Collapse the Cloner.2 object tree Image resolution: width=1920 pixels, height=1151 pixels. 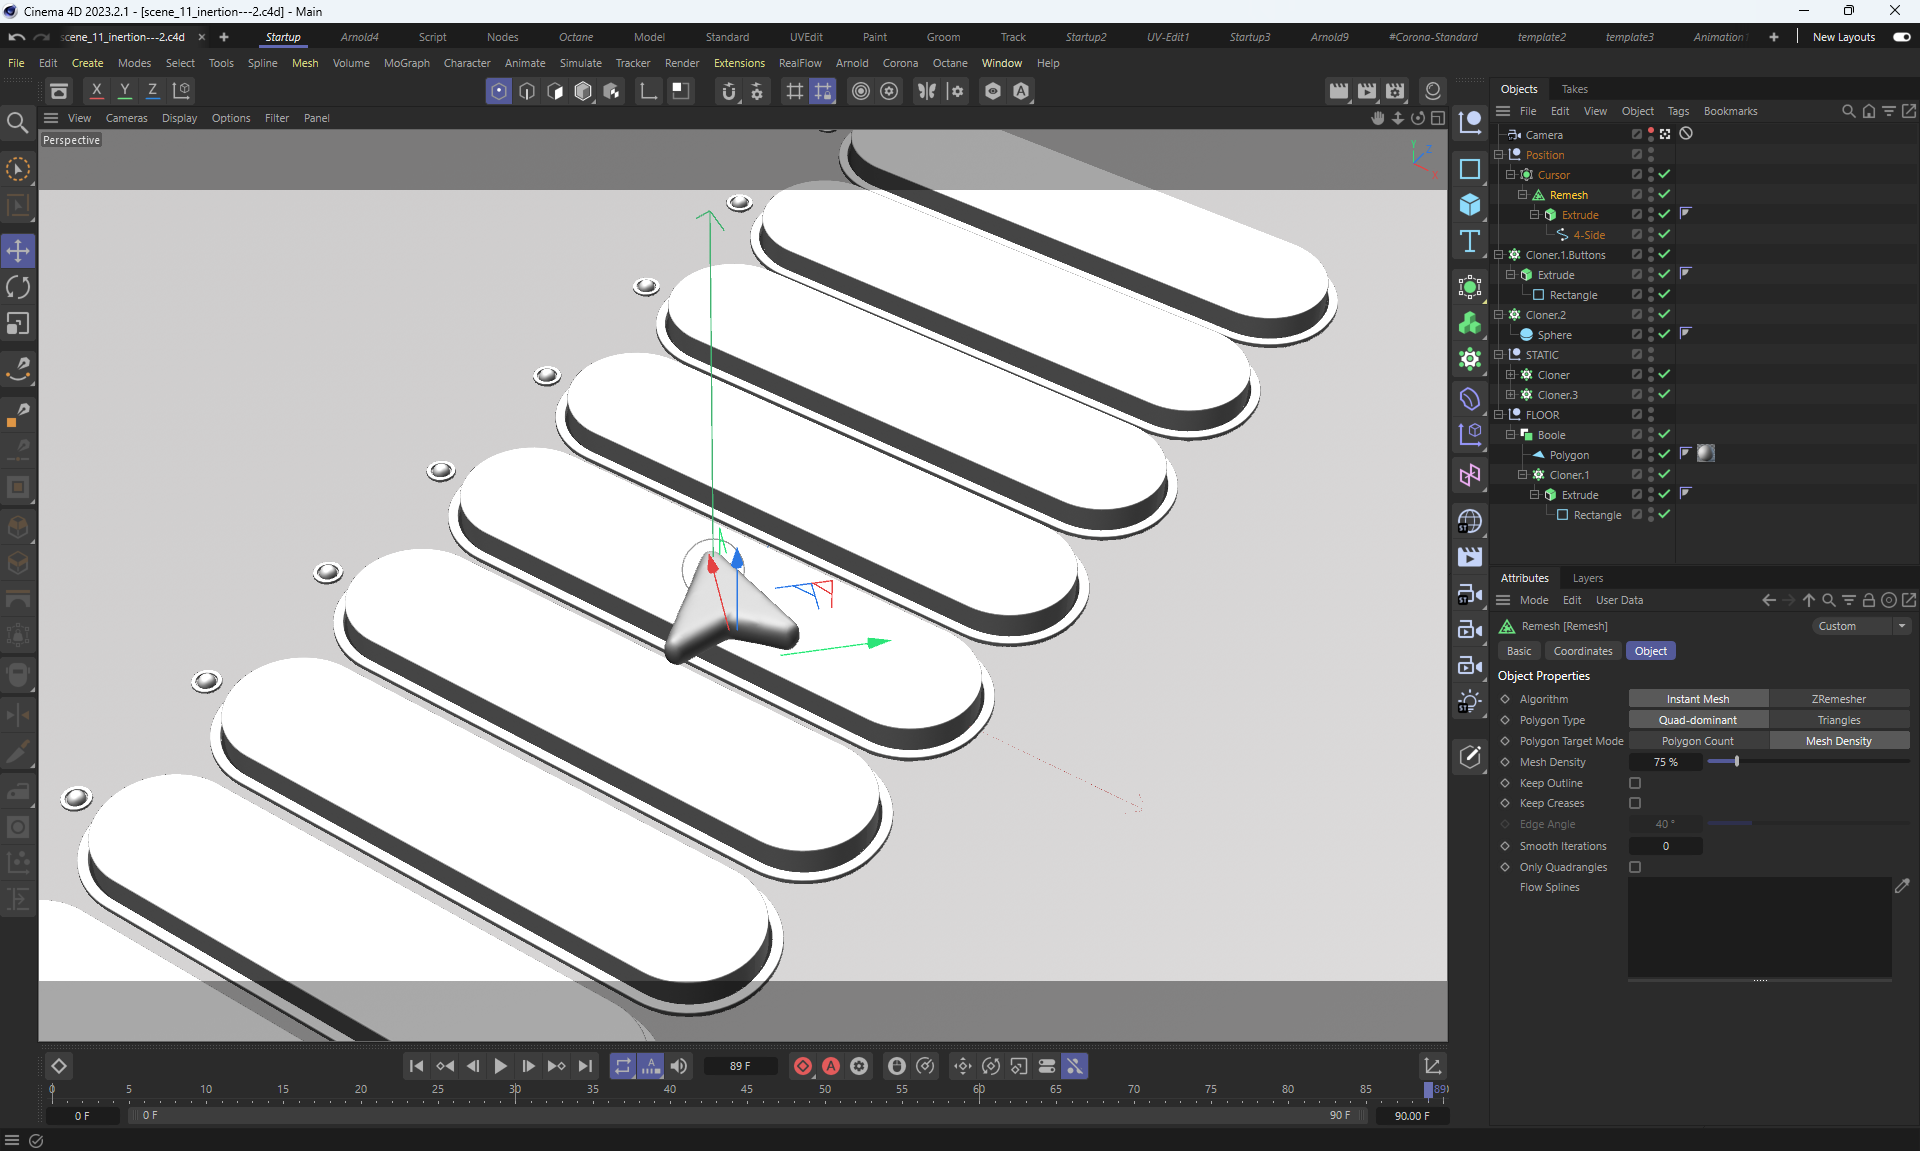click(1499, 314)
